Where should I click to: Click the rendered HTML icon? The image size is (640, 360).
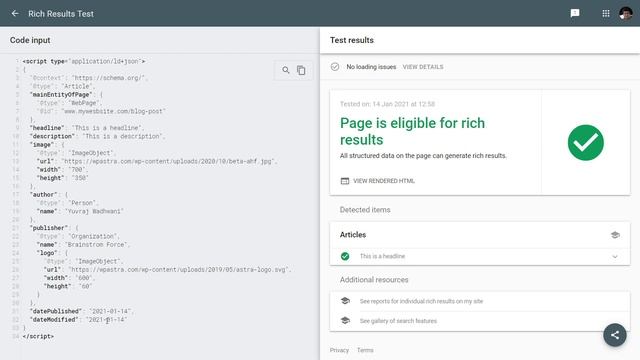tap(345, 181)
